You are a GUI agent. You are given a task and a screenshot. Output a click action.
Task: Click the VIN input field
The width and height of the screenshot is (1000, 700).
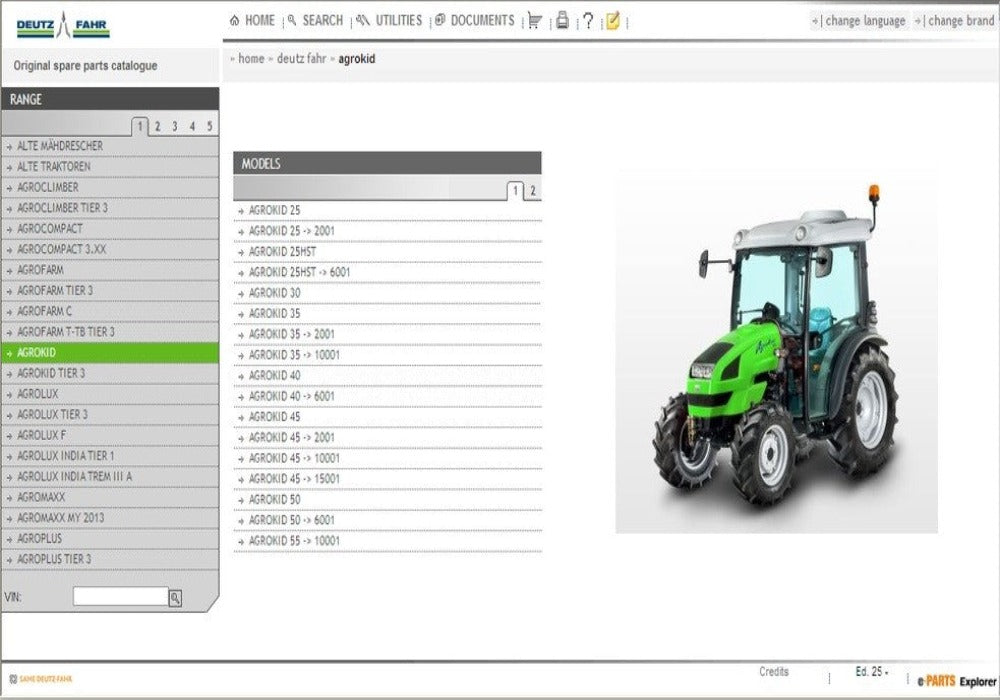[x=120, y=597]
